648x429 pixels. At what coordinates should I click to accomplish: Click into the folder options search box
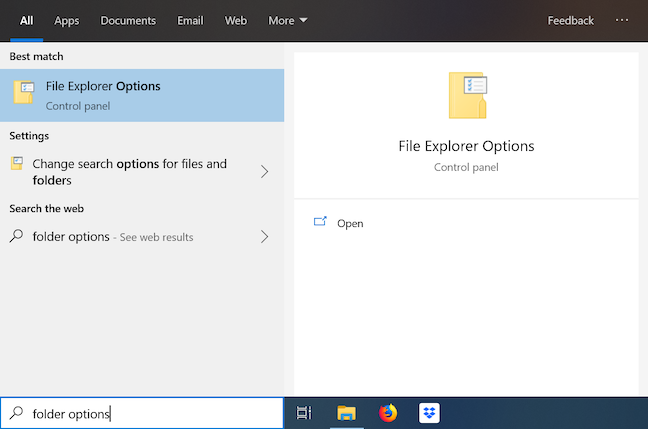pyautogui.click(x=142, y=413)
